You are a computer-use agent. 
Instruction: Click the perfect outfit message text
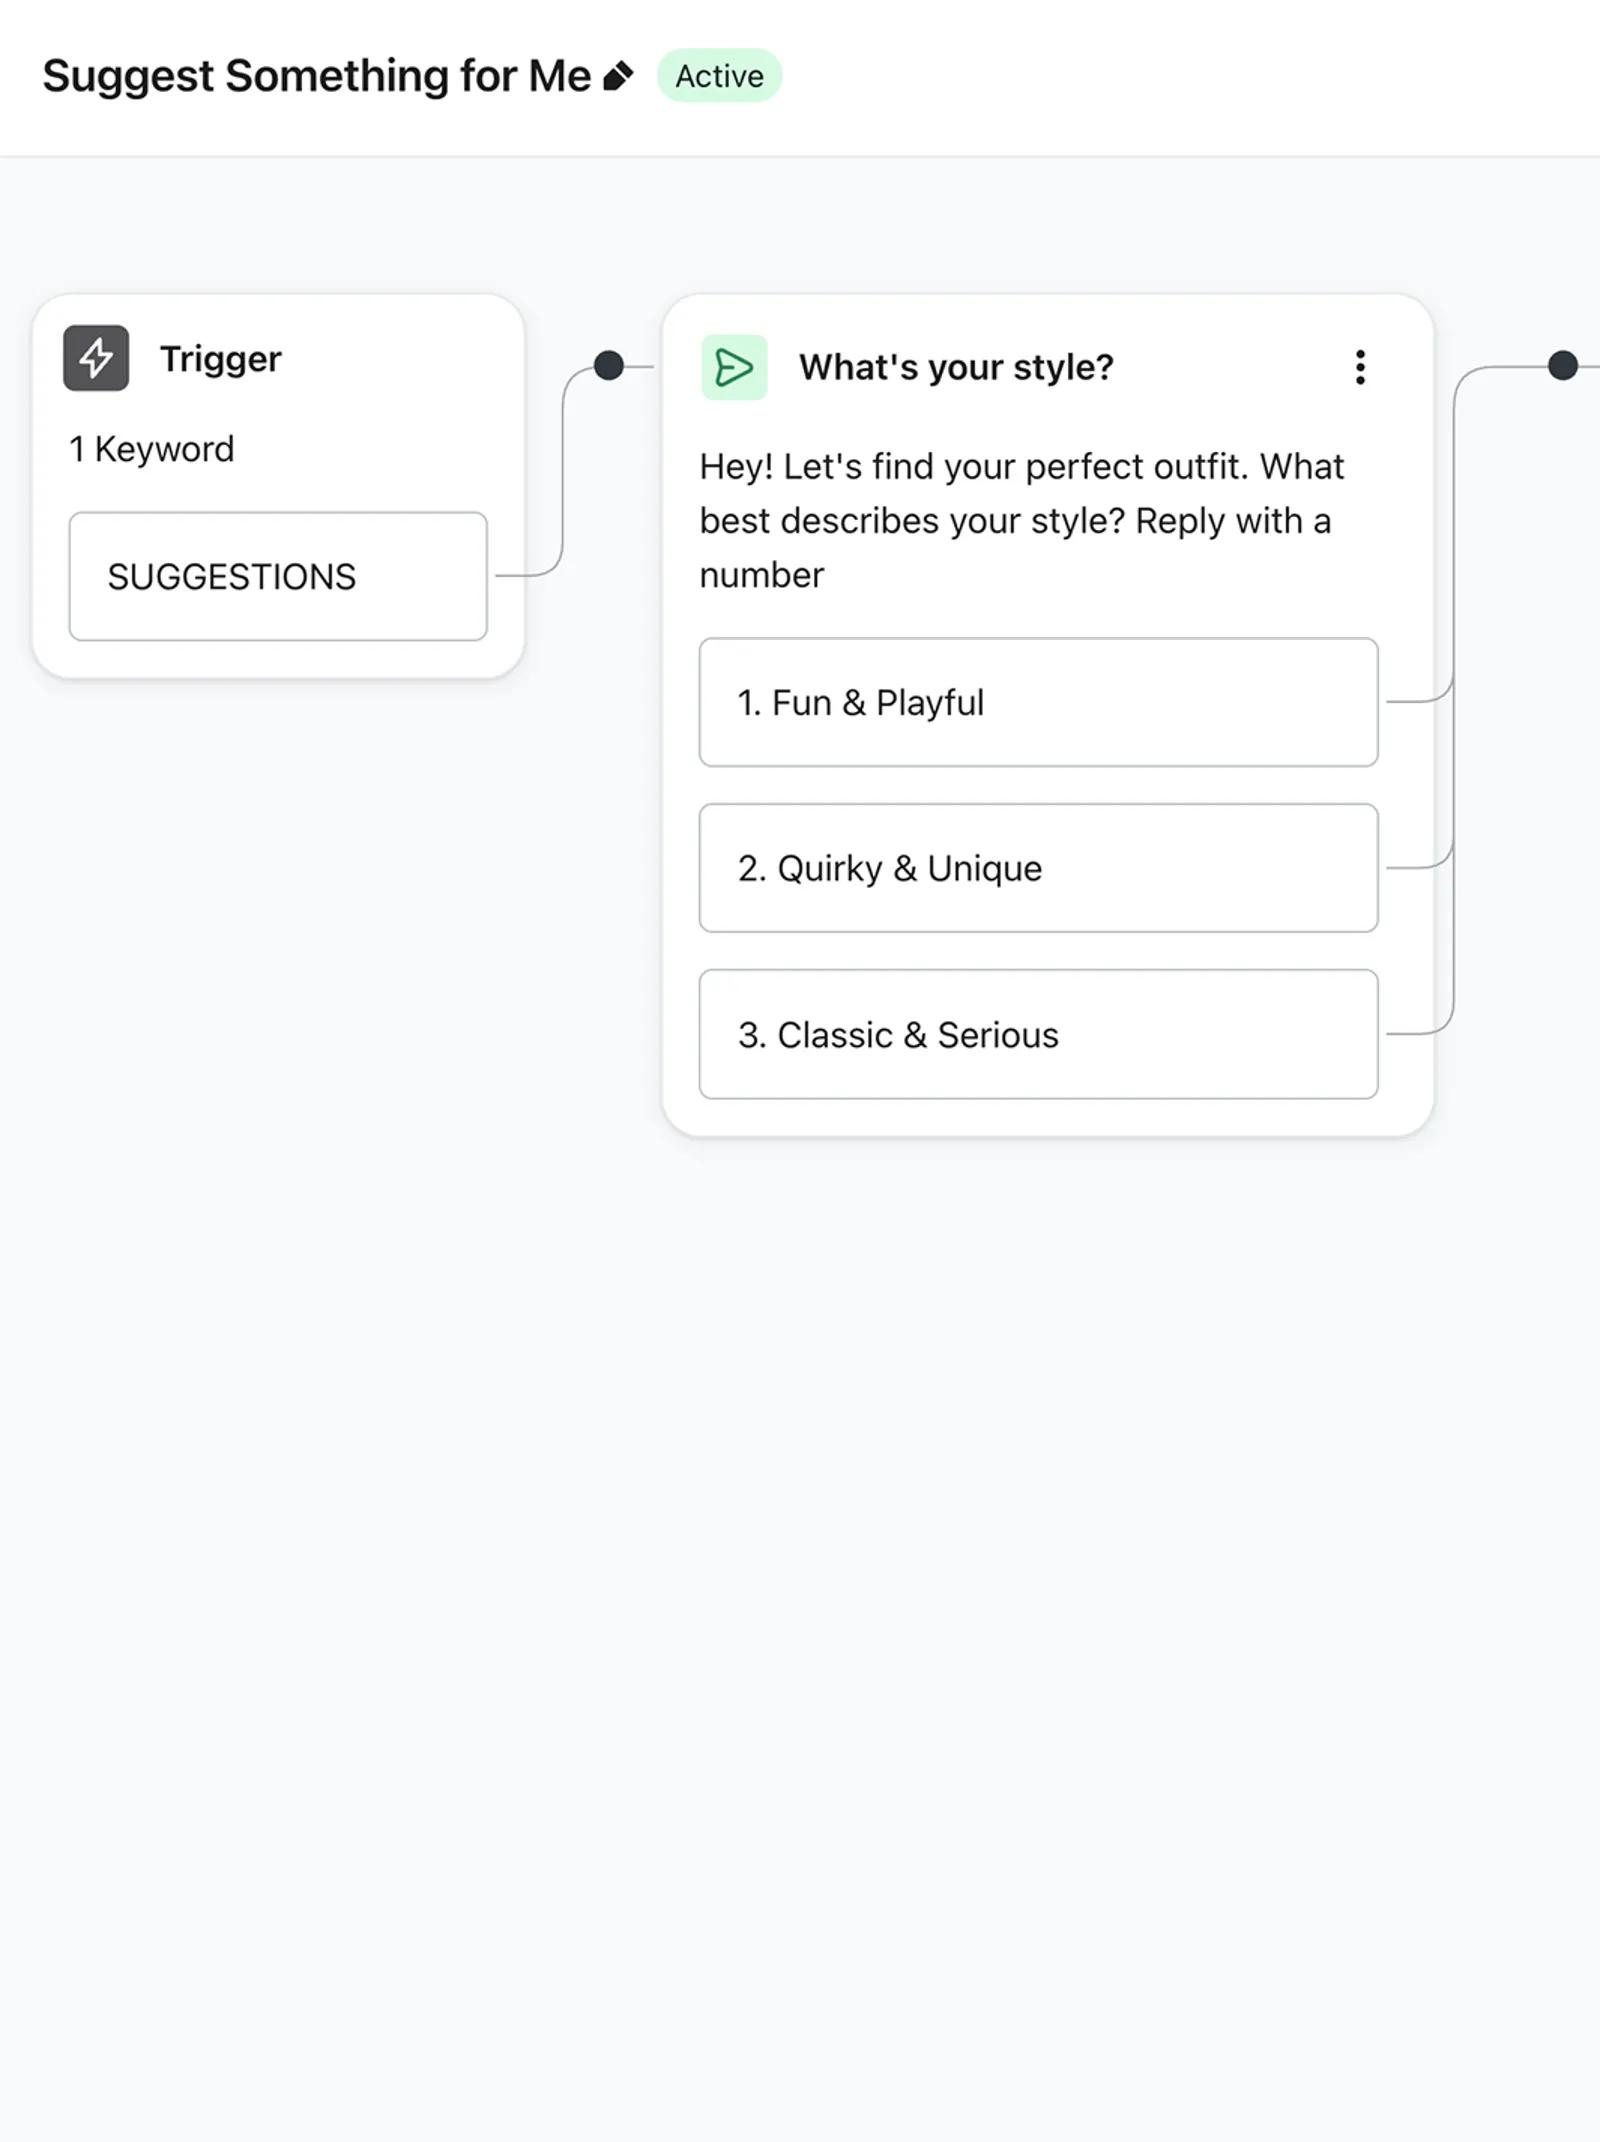pyautogui.click(x=1022, y=521)
